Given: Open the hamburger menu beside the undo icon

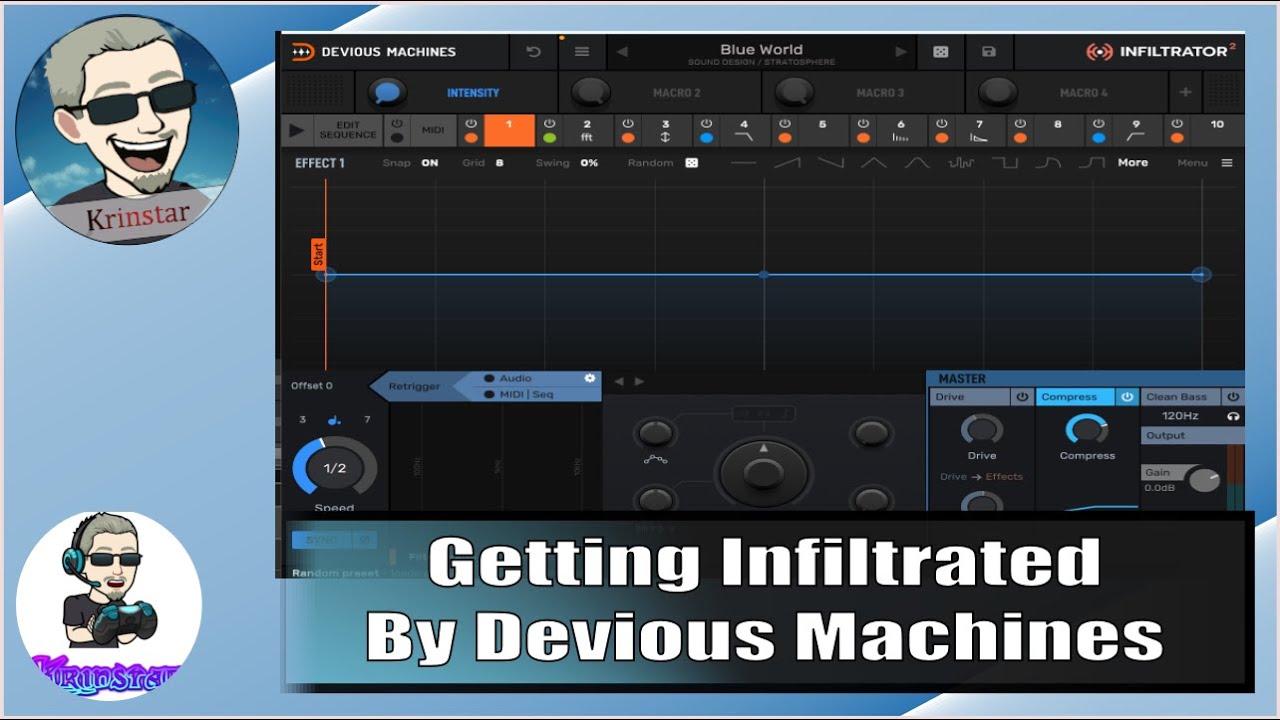Looking at the screenshot, I should 582,52.
